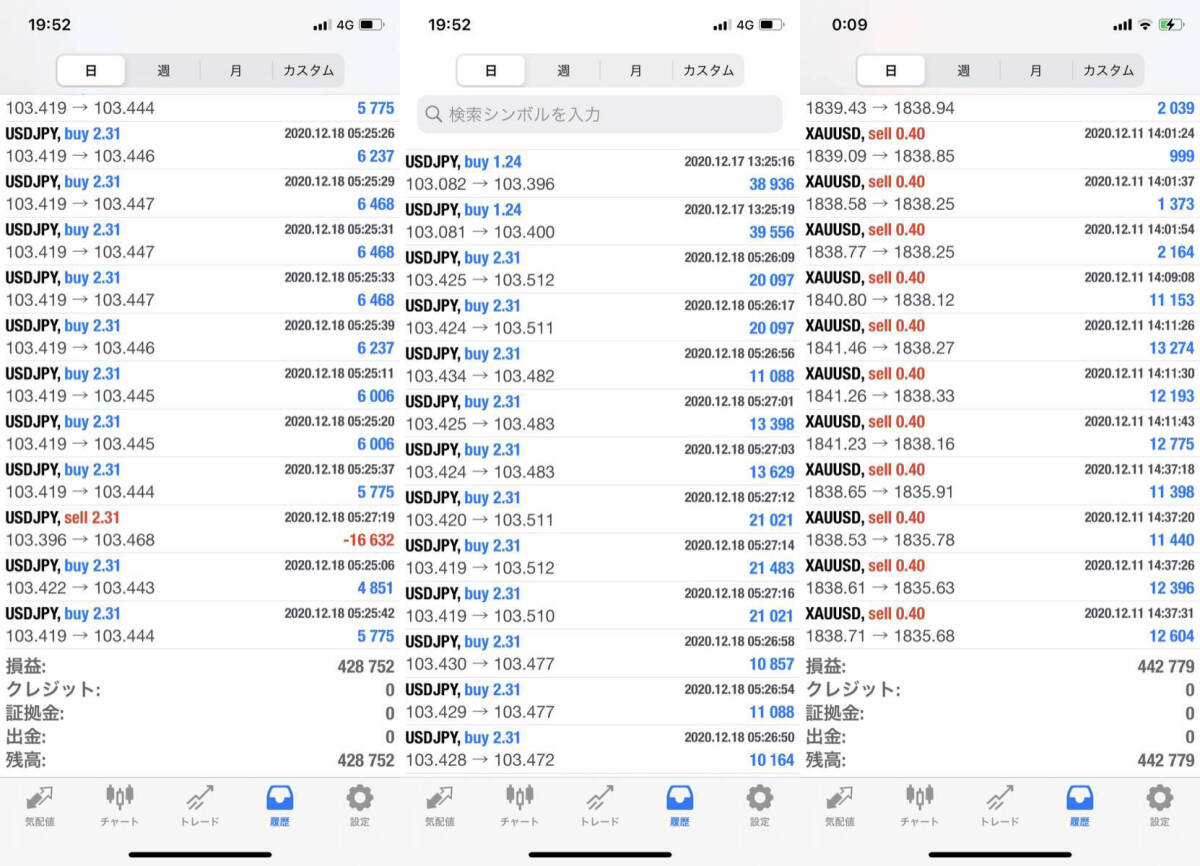Open USDJPY buy trade dated 2020.12.18 05:26:09
Screen dimensions: 1200x866
coord(600,269)
